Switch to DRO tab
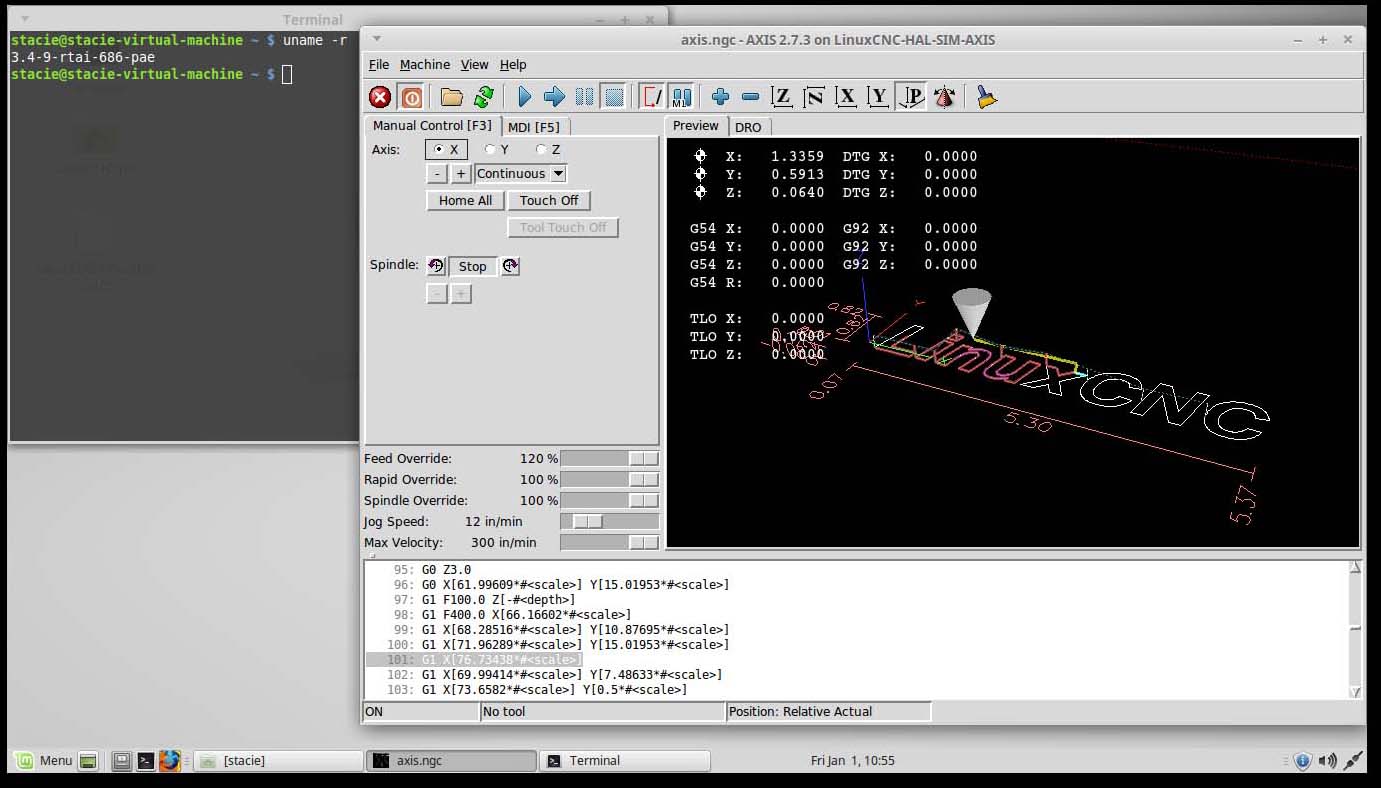 pyautogui.click(x=748, y=127)
